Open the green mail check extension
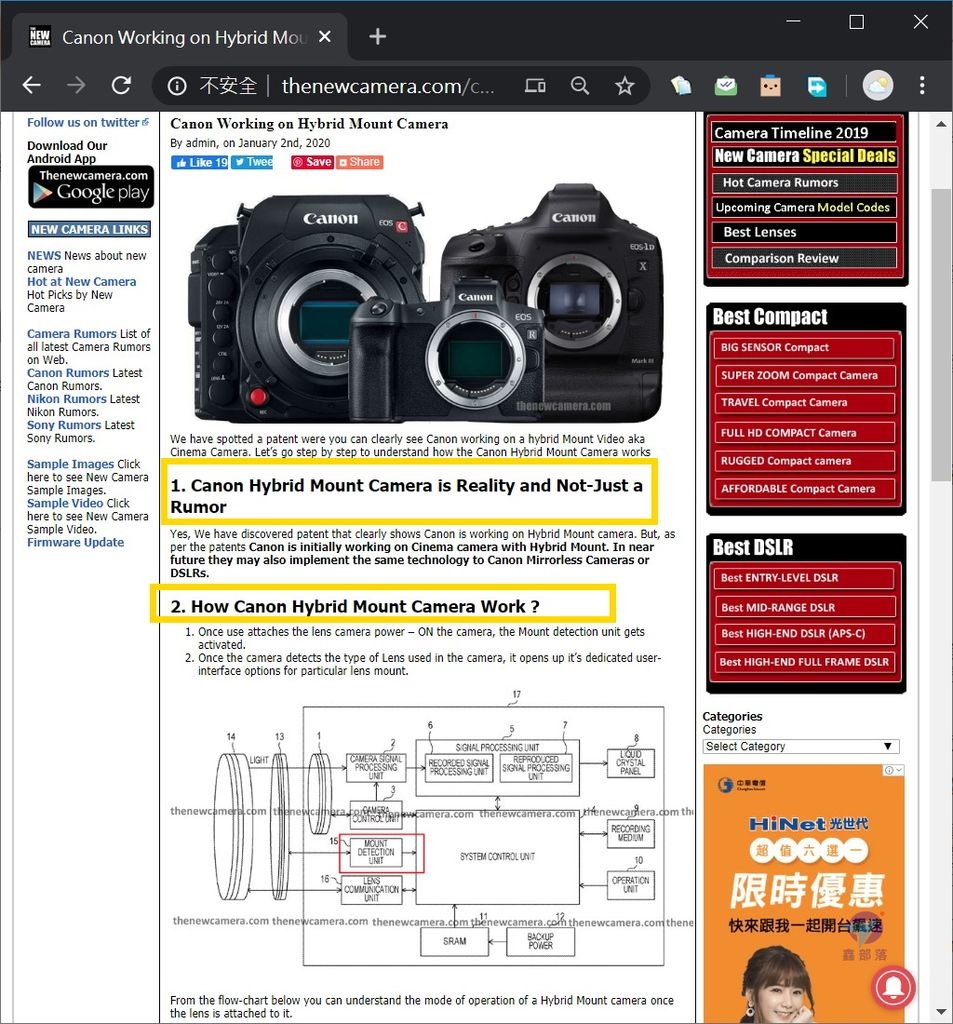 [x=726, y=86]
